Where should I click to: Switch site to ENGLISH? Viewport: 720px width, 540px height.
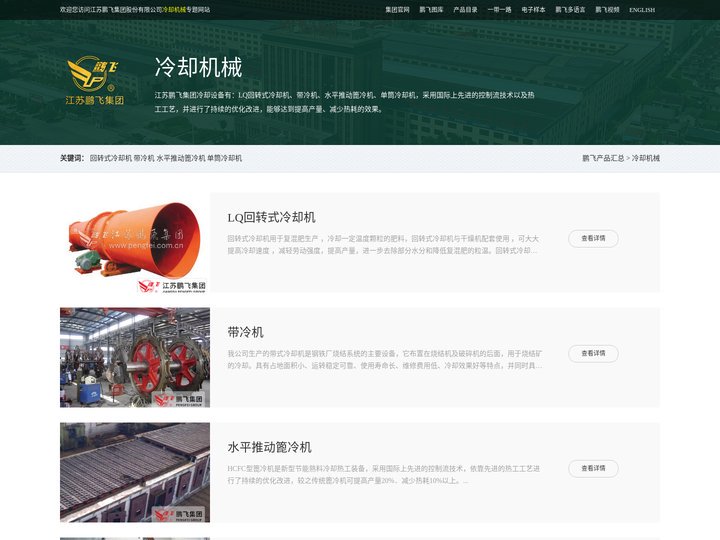tap(642, 10)
